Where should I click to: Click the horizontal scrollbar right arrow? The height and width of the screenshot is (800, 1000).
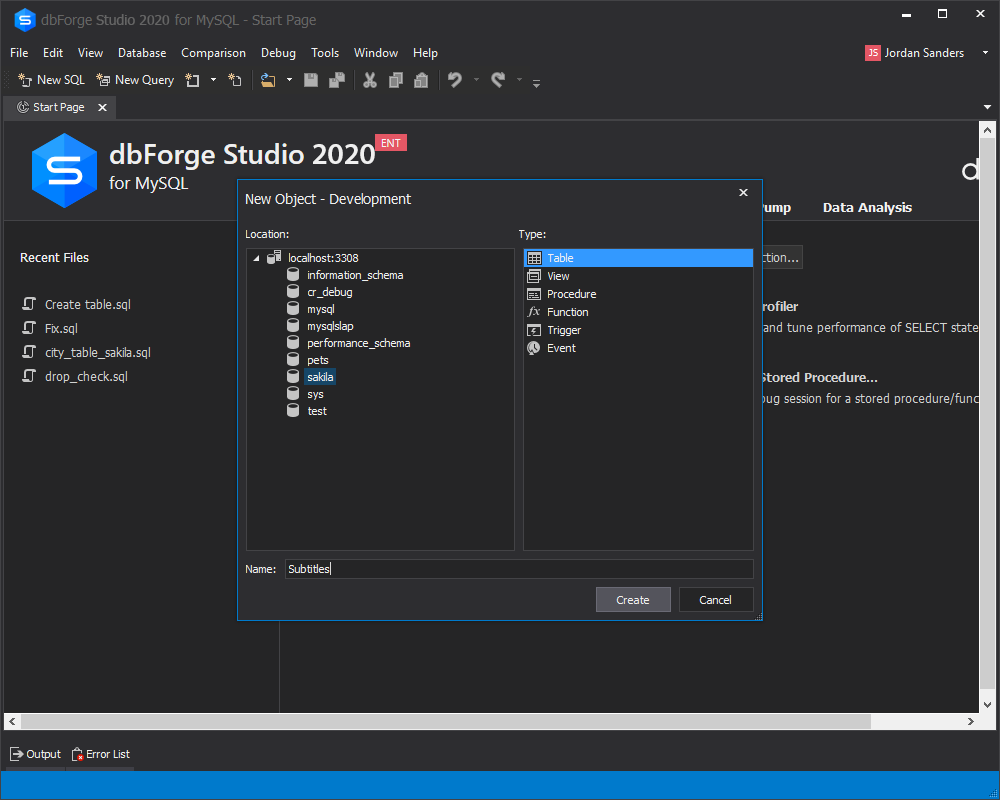[x=971, y=722]
